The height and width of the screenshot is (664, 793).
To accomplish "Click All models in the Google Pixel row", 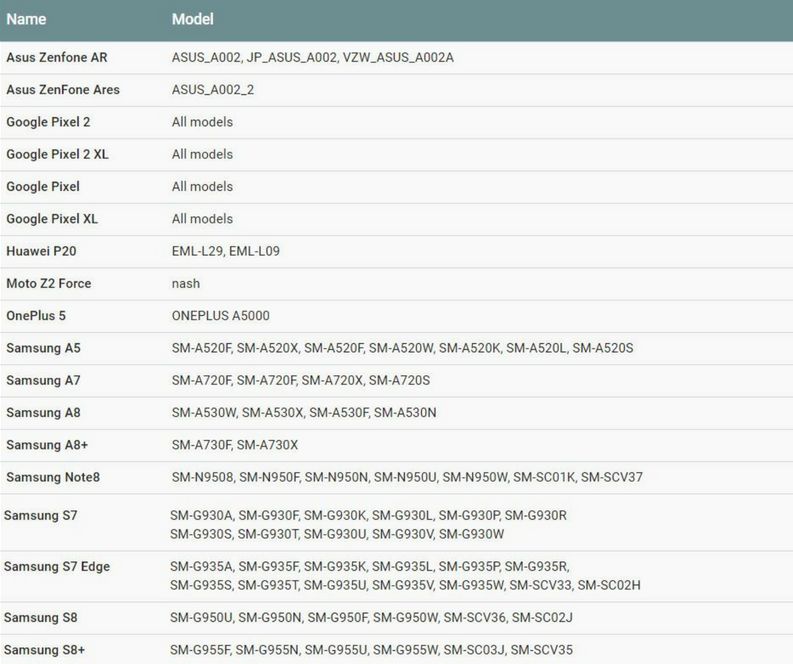I will pos(202,187).
